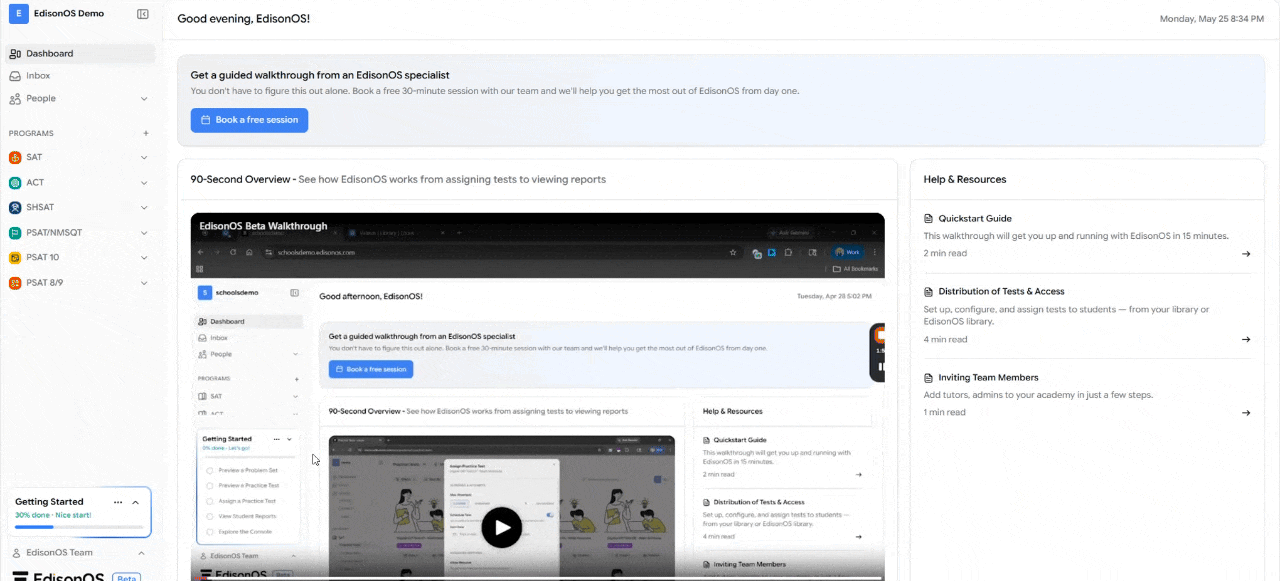Click "2 min read" under Quickstart Guide
The image size is (1280, 581).
pos(945,254)
